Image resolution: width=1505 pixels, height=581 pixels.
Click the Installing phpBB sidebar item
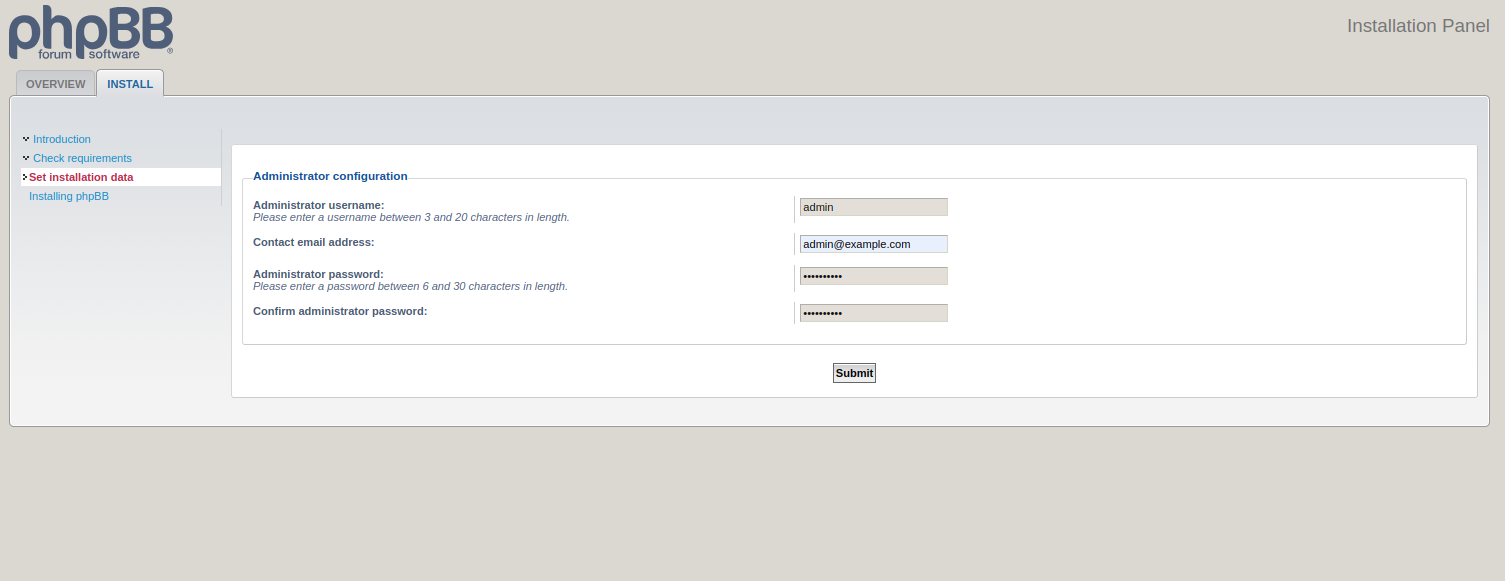point(69,196)
